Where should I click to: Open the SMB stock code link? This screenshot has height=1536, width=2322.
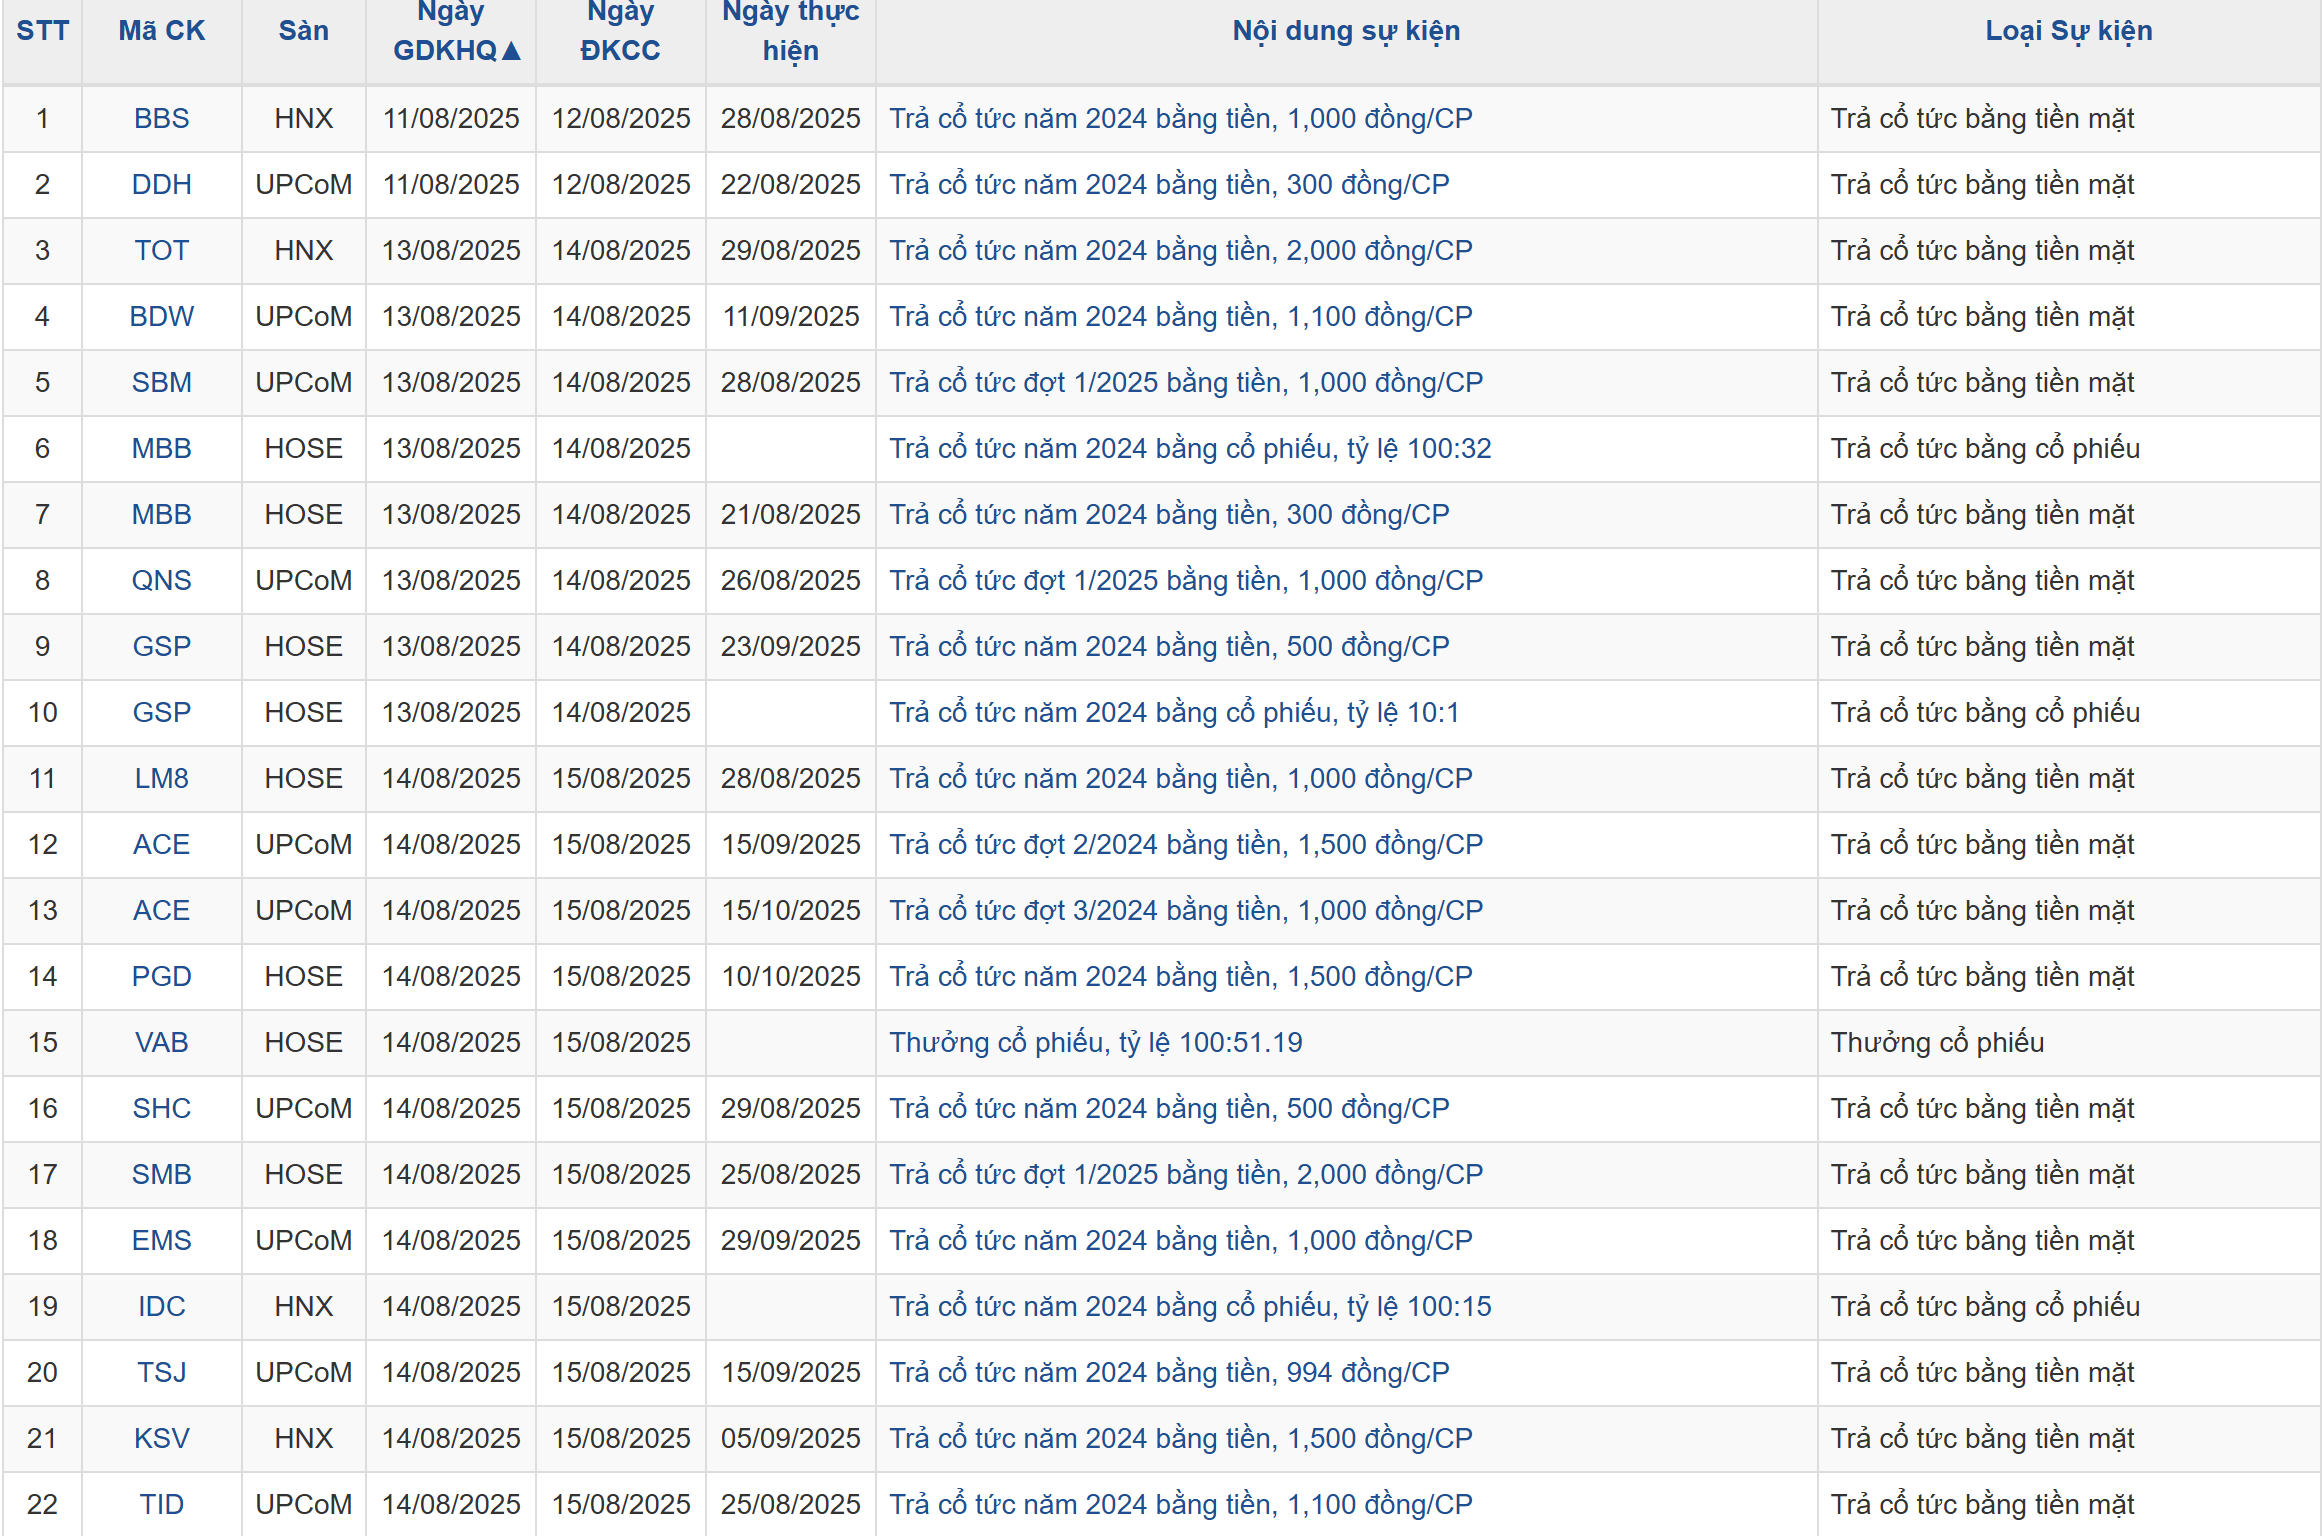point(161,1175)
